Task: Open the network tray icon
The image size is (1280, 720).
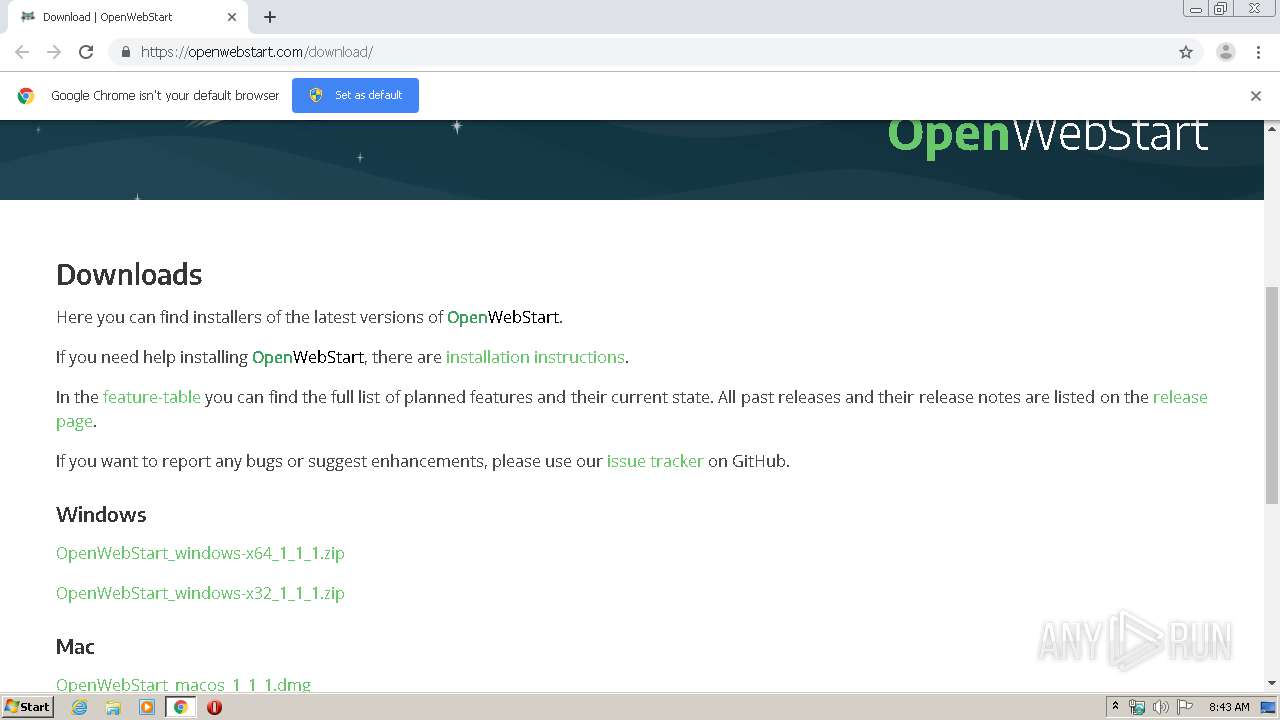Action: click(x=1137, y=707)
